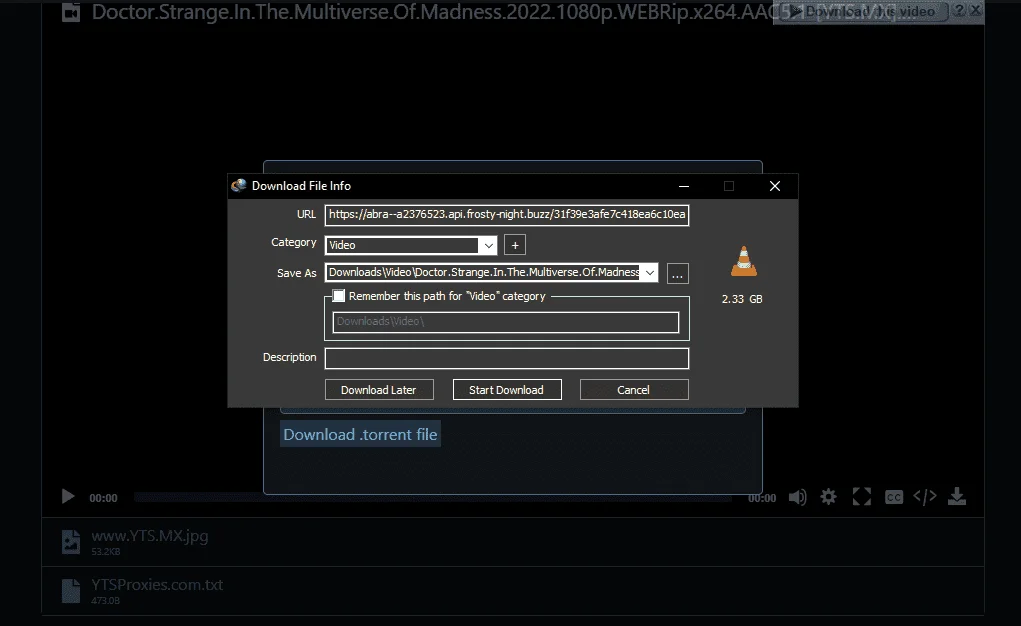1021x626 pixels.
Task: Minimize the Download File Info dialog
Action: point(684,186)
